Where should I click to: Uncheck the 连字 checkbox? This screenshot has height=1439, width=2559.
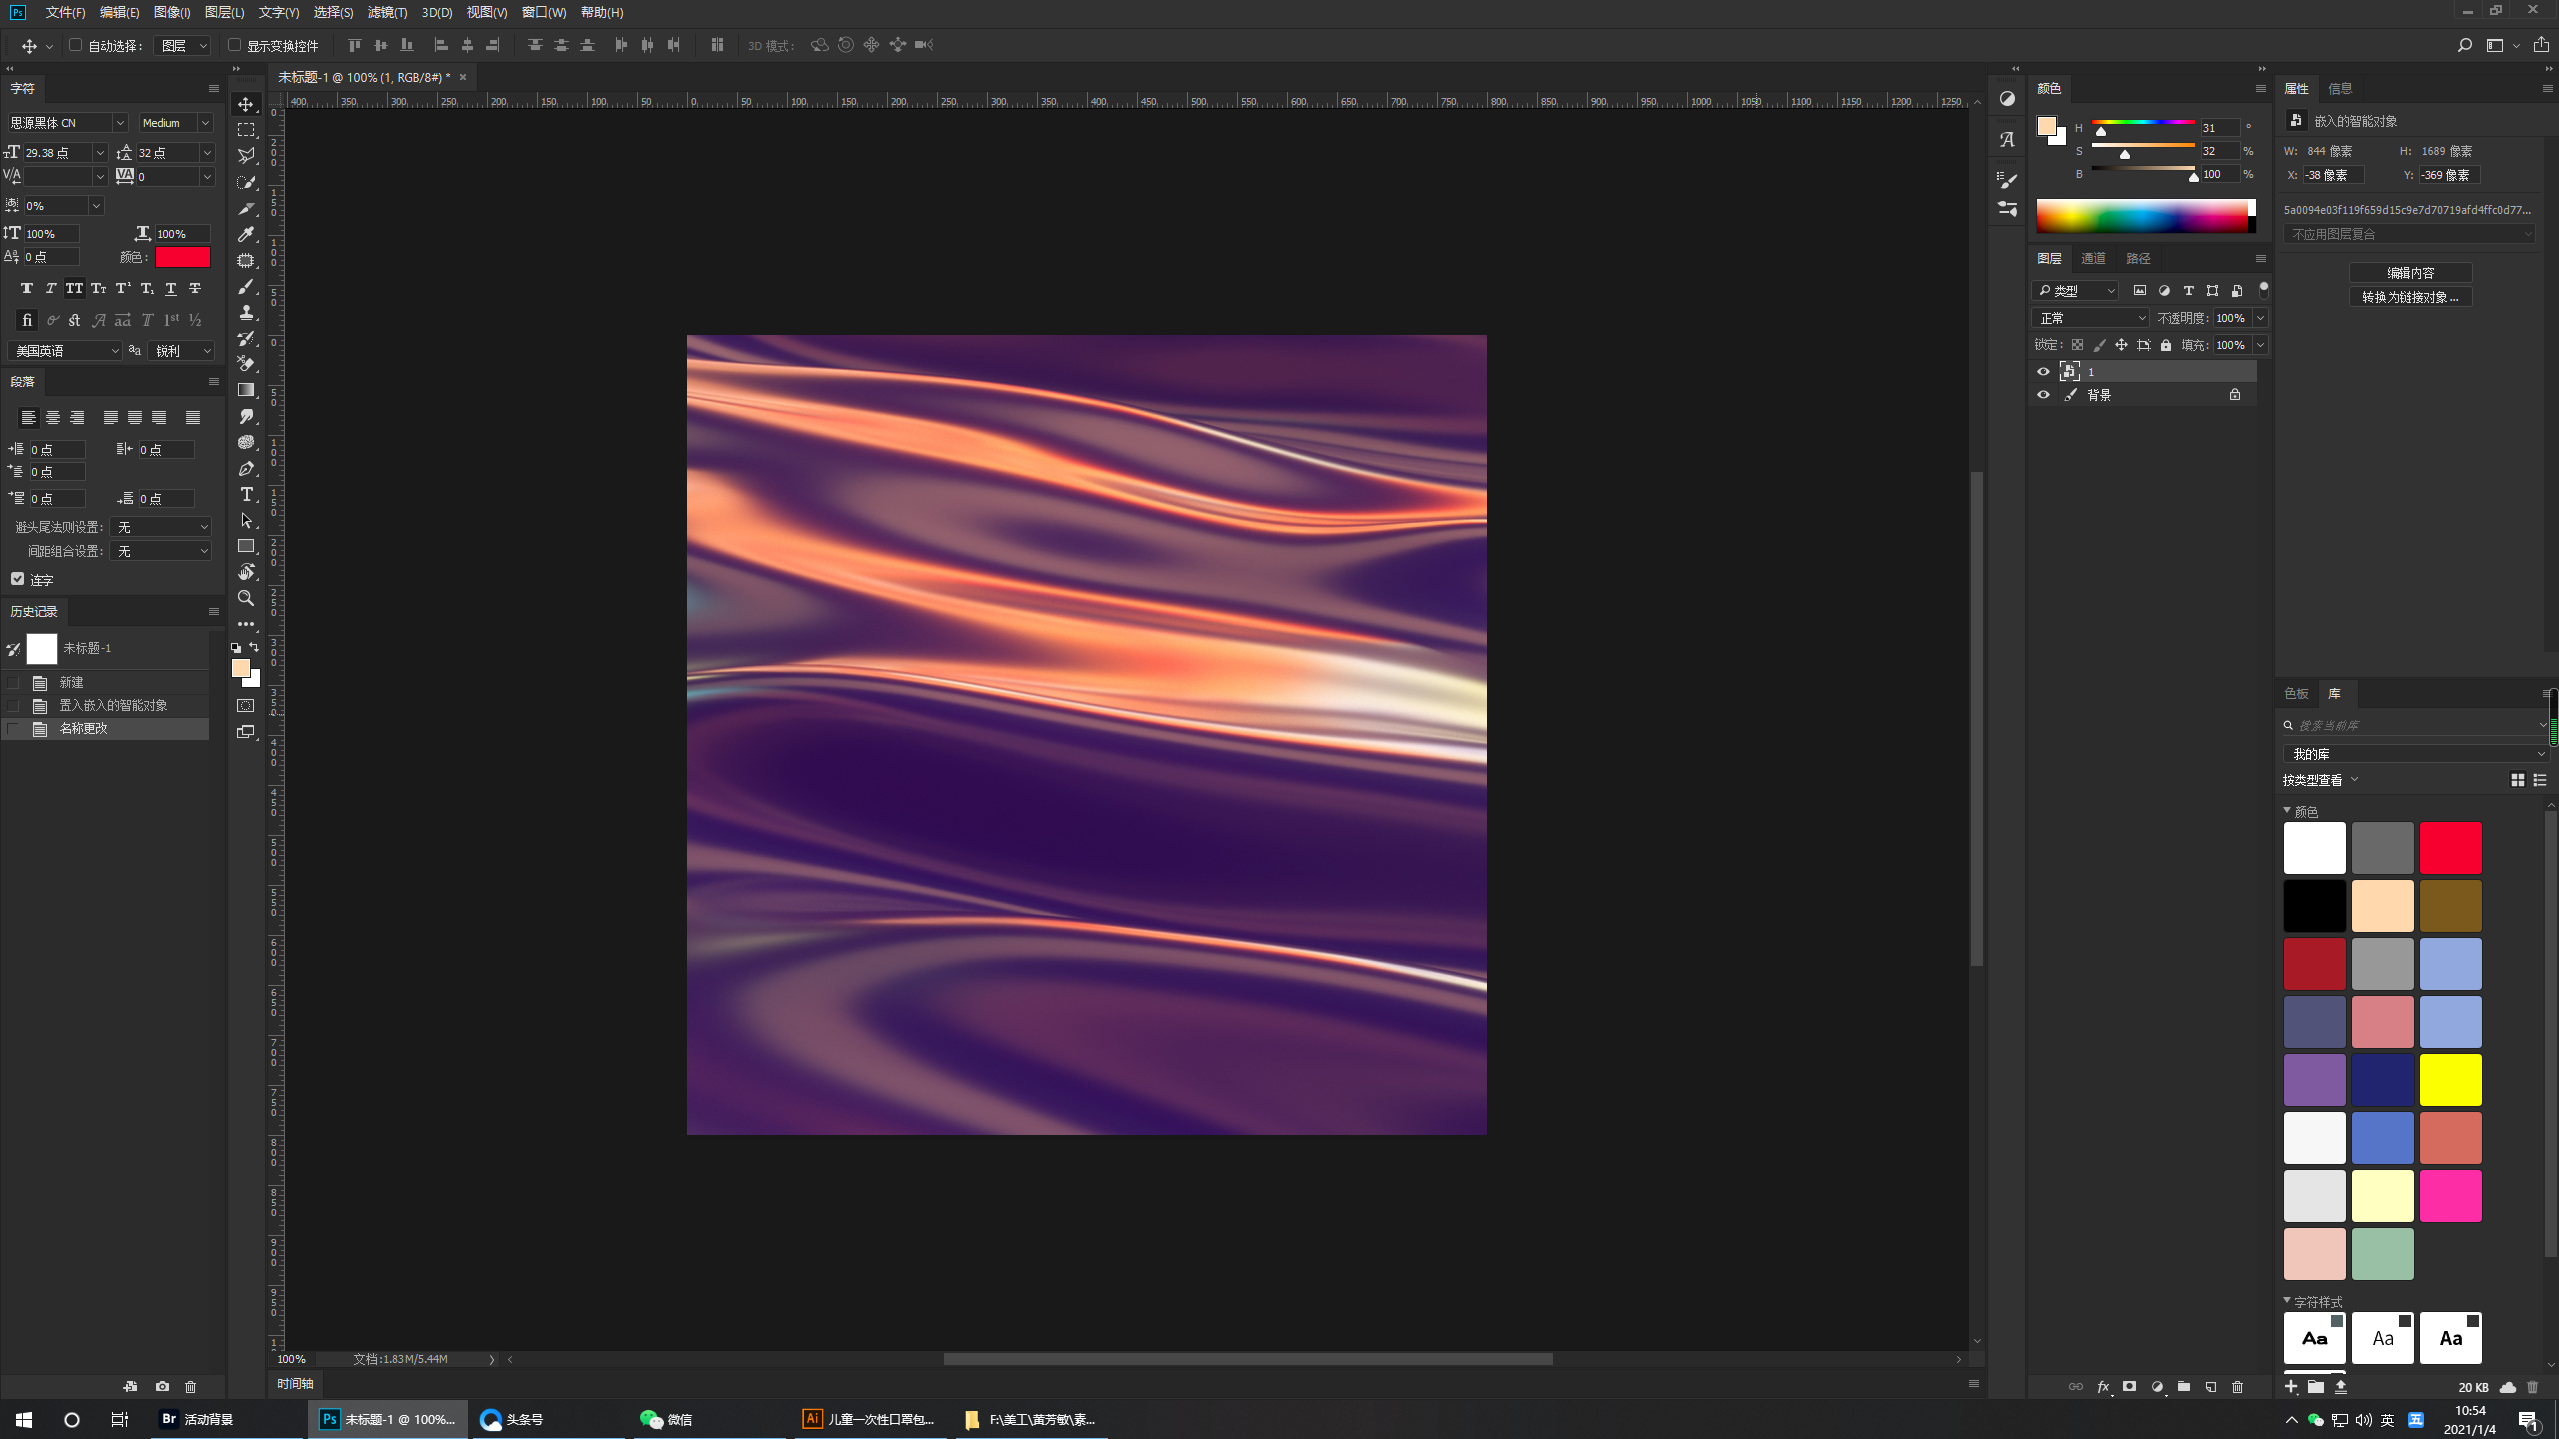tap(17, 579)
